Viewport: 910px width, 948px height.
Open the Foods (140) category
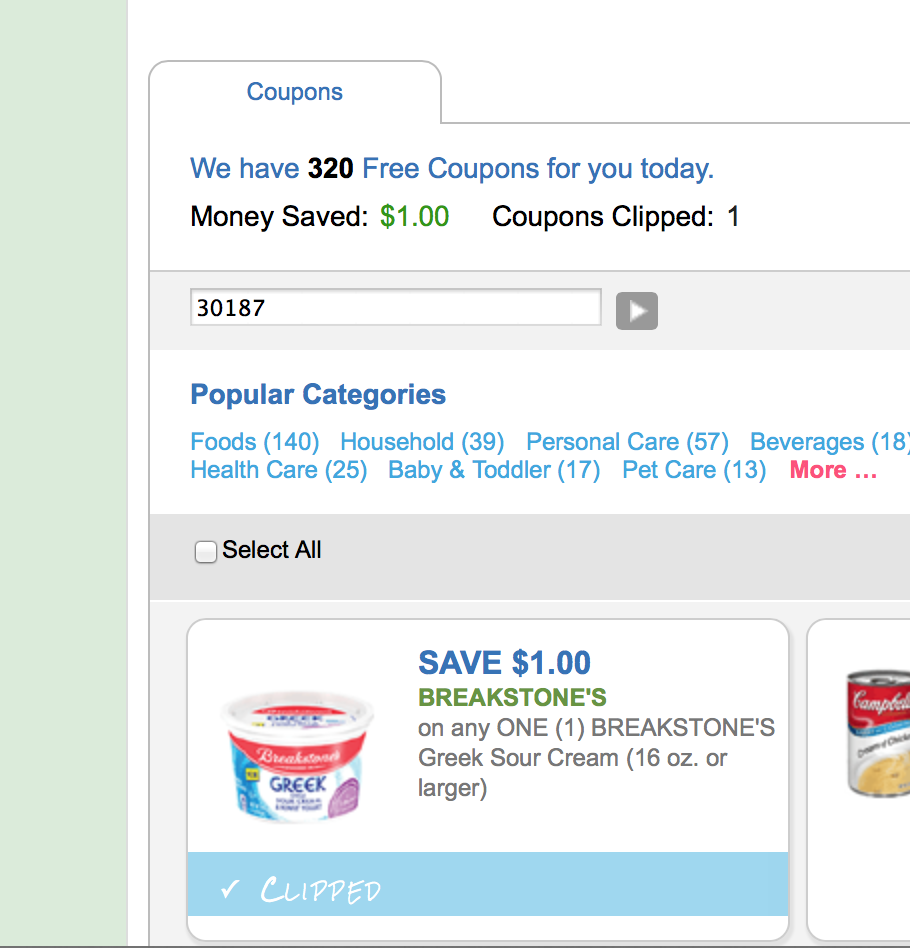pos(254,442)
